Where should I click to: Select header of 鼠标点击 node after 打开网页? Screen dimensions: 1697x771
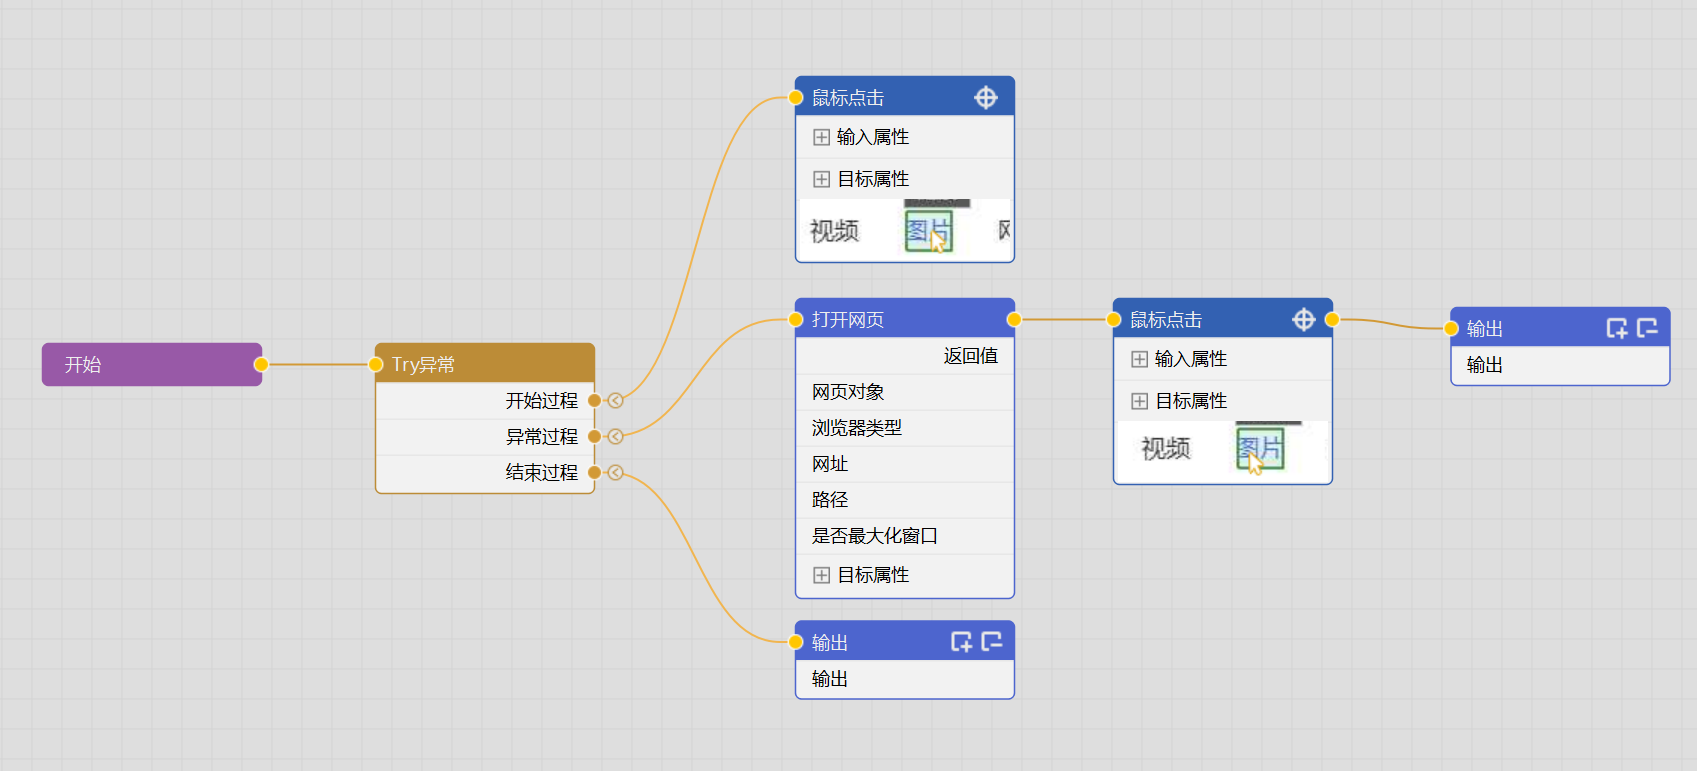click(1223, 319)
